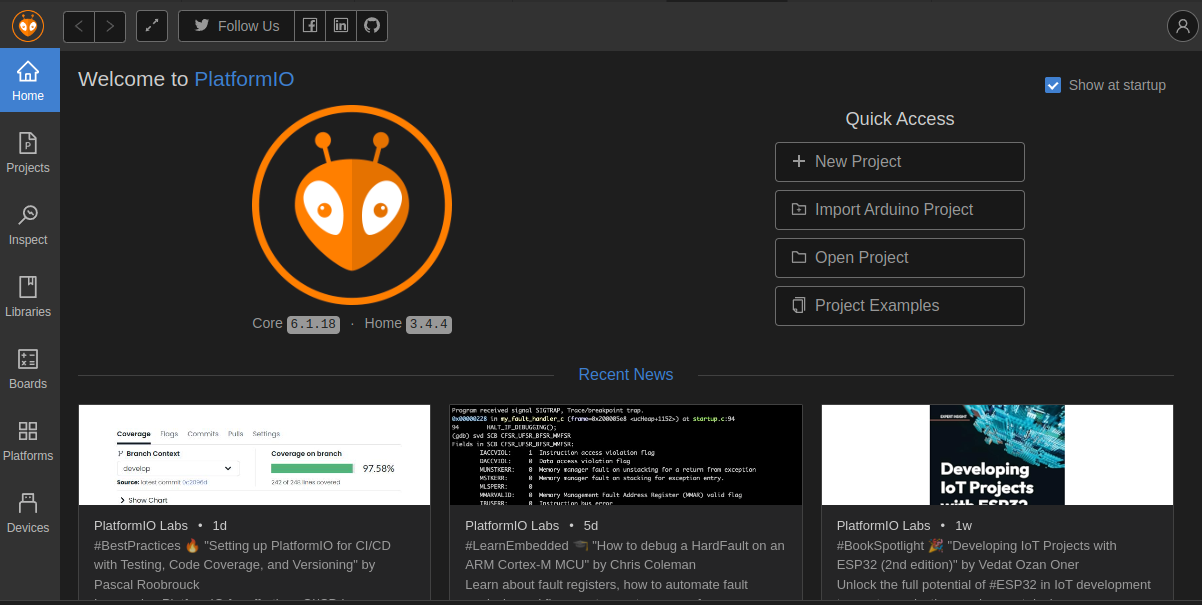Toggle the expand fullscreen arrows button

tap(152, 26)
